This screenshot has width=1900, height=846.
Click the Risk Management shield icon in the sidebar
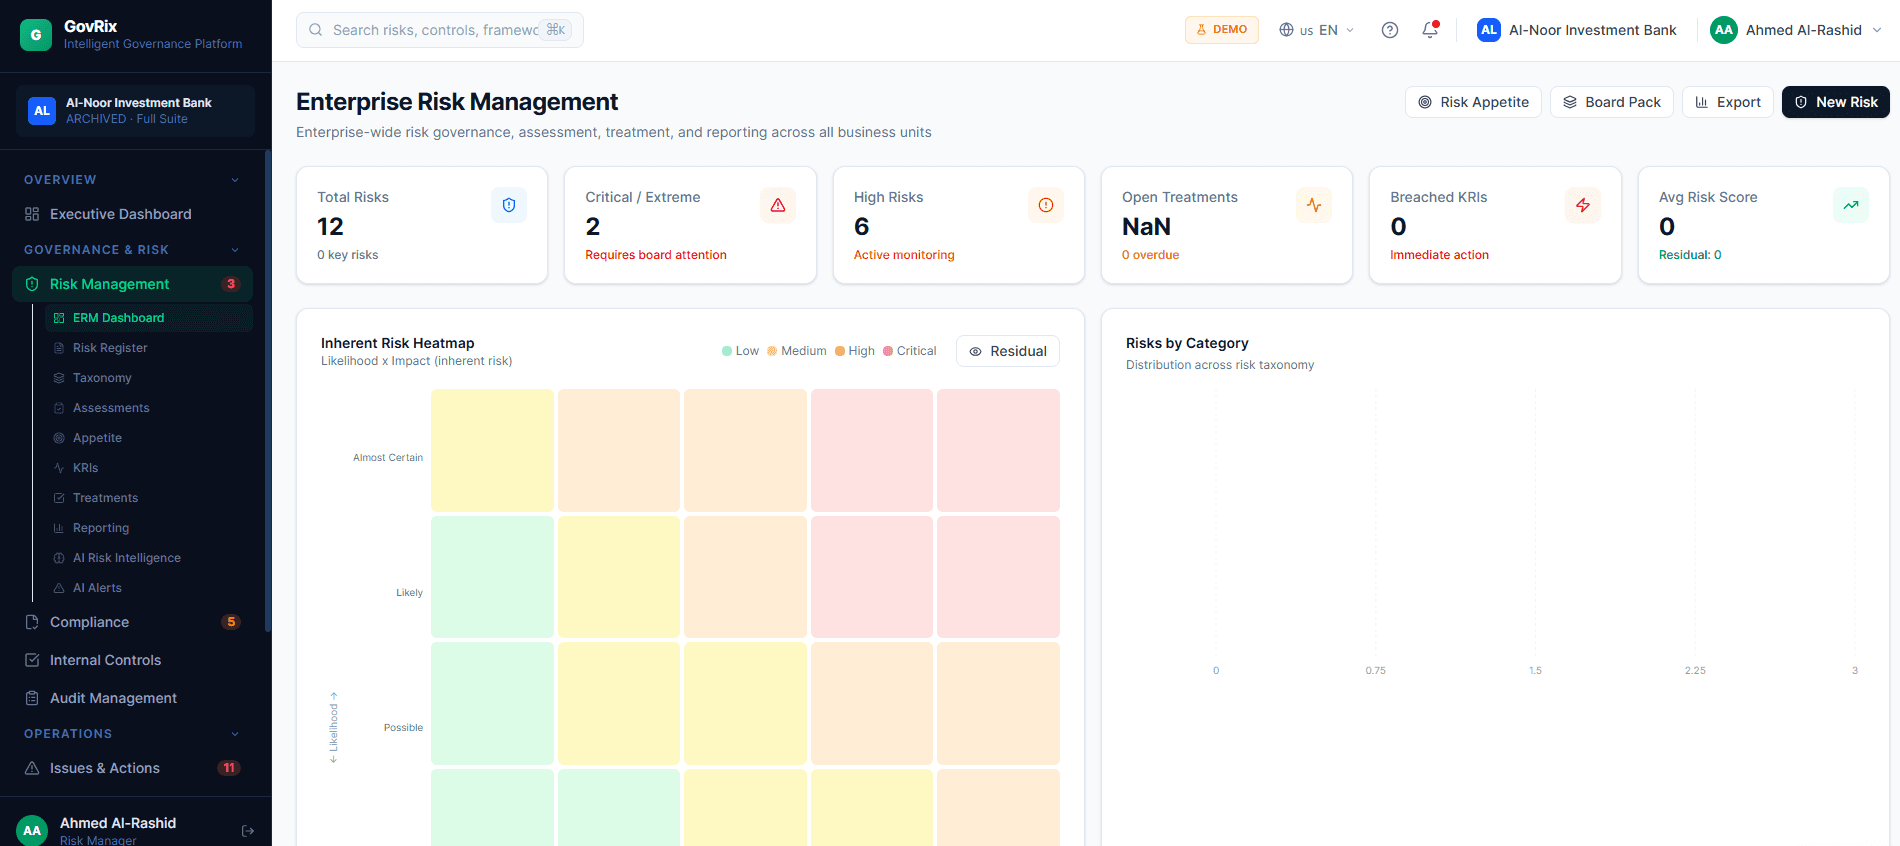click(32, 284)
